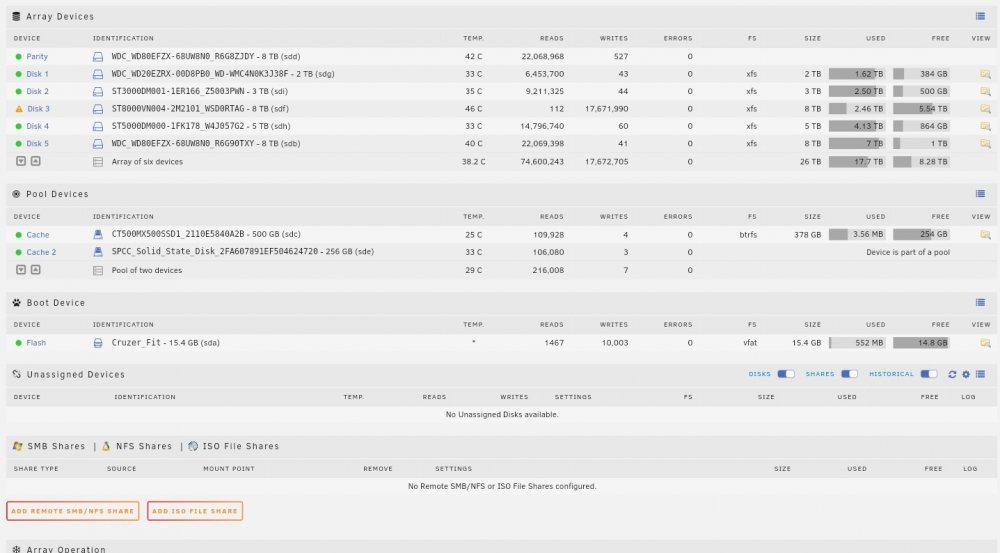Open the Disk 1 device link
The width and height of the screenshot is (1000, 553).
click(38, 74)
